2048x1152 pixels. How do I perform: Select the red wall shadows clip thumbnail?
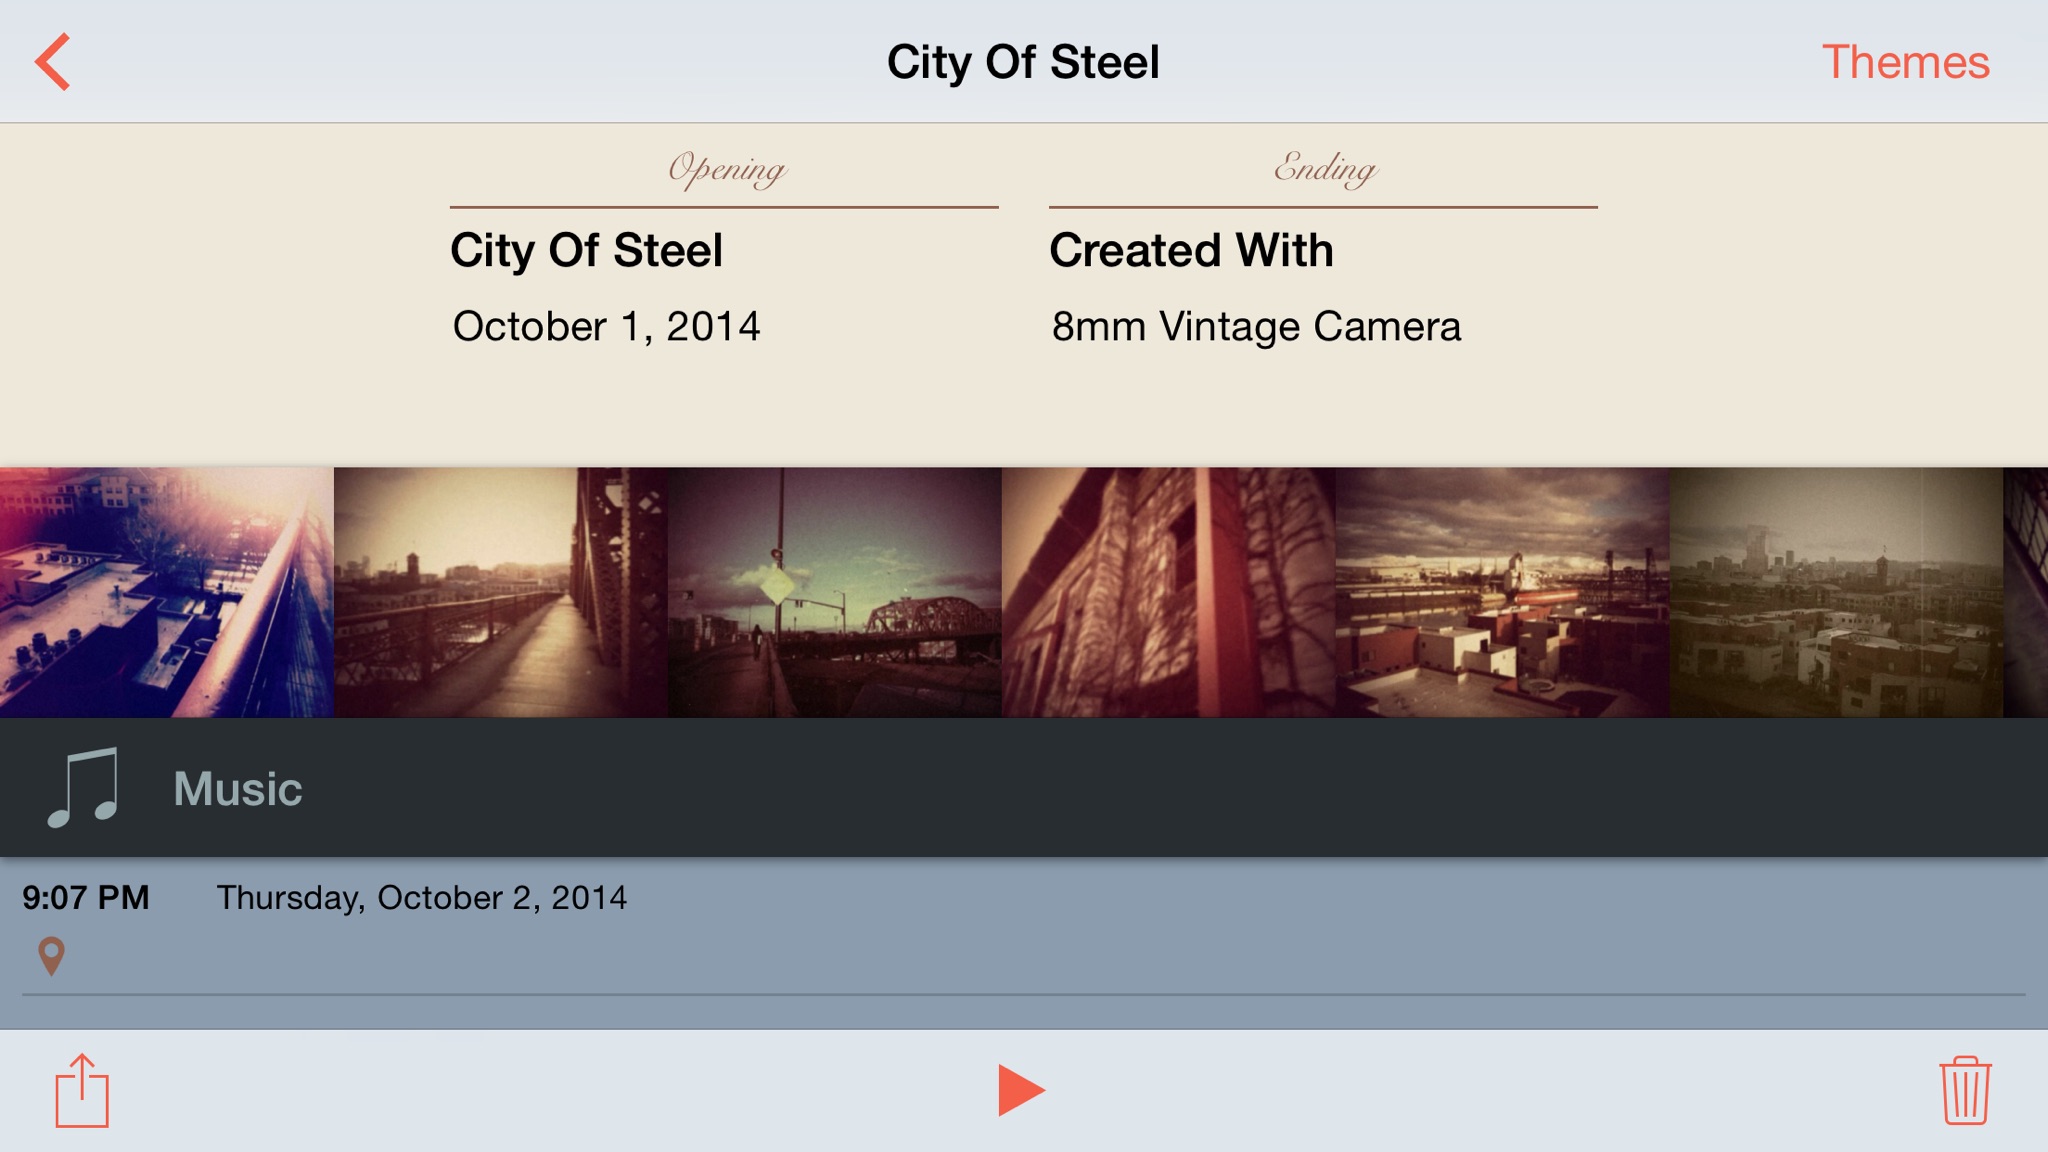pyautogui.click(x=1168, y=592)
